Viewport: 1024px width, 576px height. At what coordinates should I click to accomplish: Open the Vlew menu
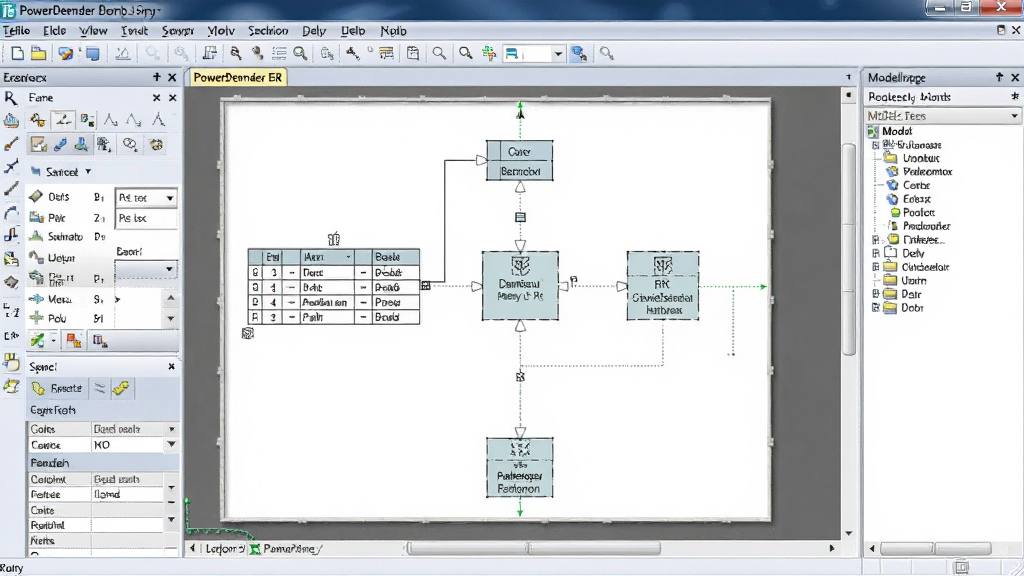[93, 31]
